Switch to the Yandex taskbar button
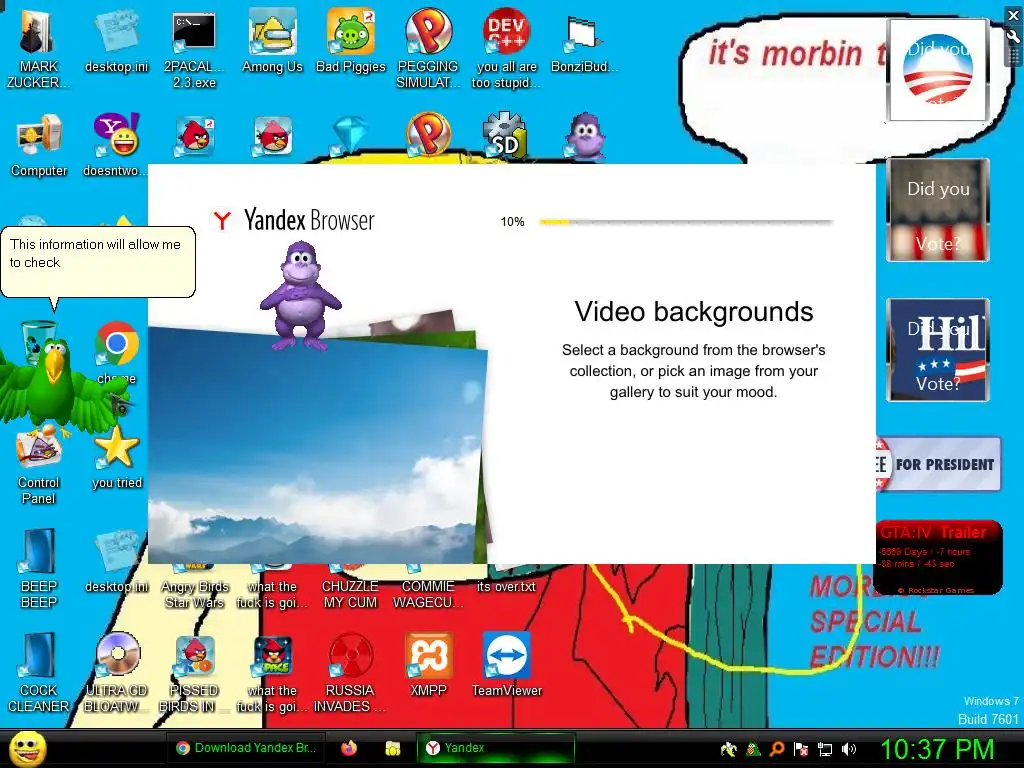The width and height of the screenshot is (1024, 768). (x=496, y=748)
